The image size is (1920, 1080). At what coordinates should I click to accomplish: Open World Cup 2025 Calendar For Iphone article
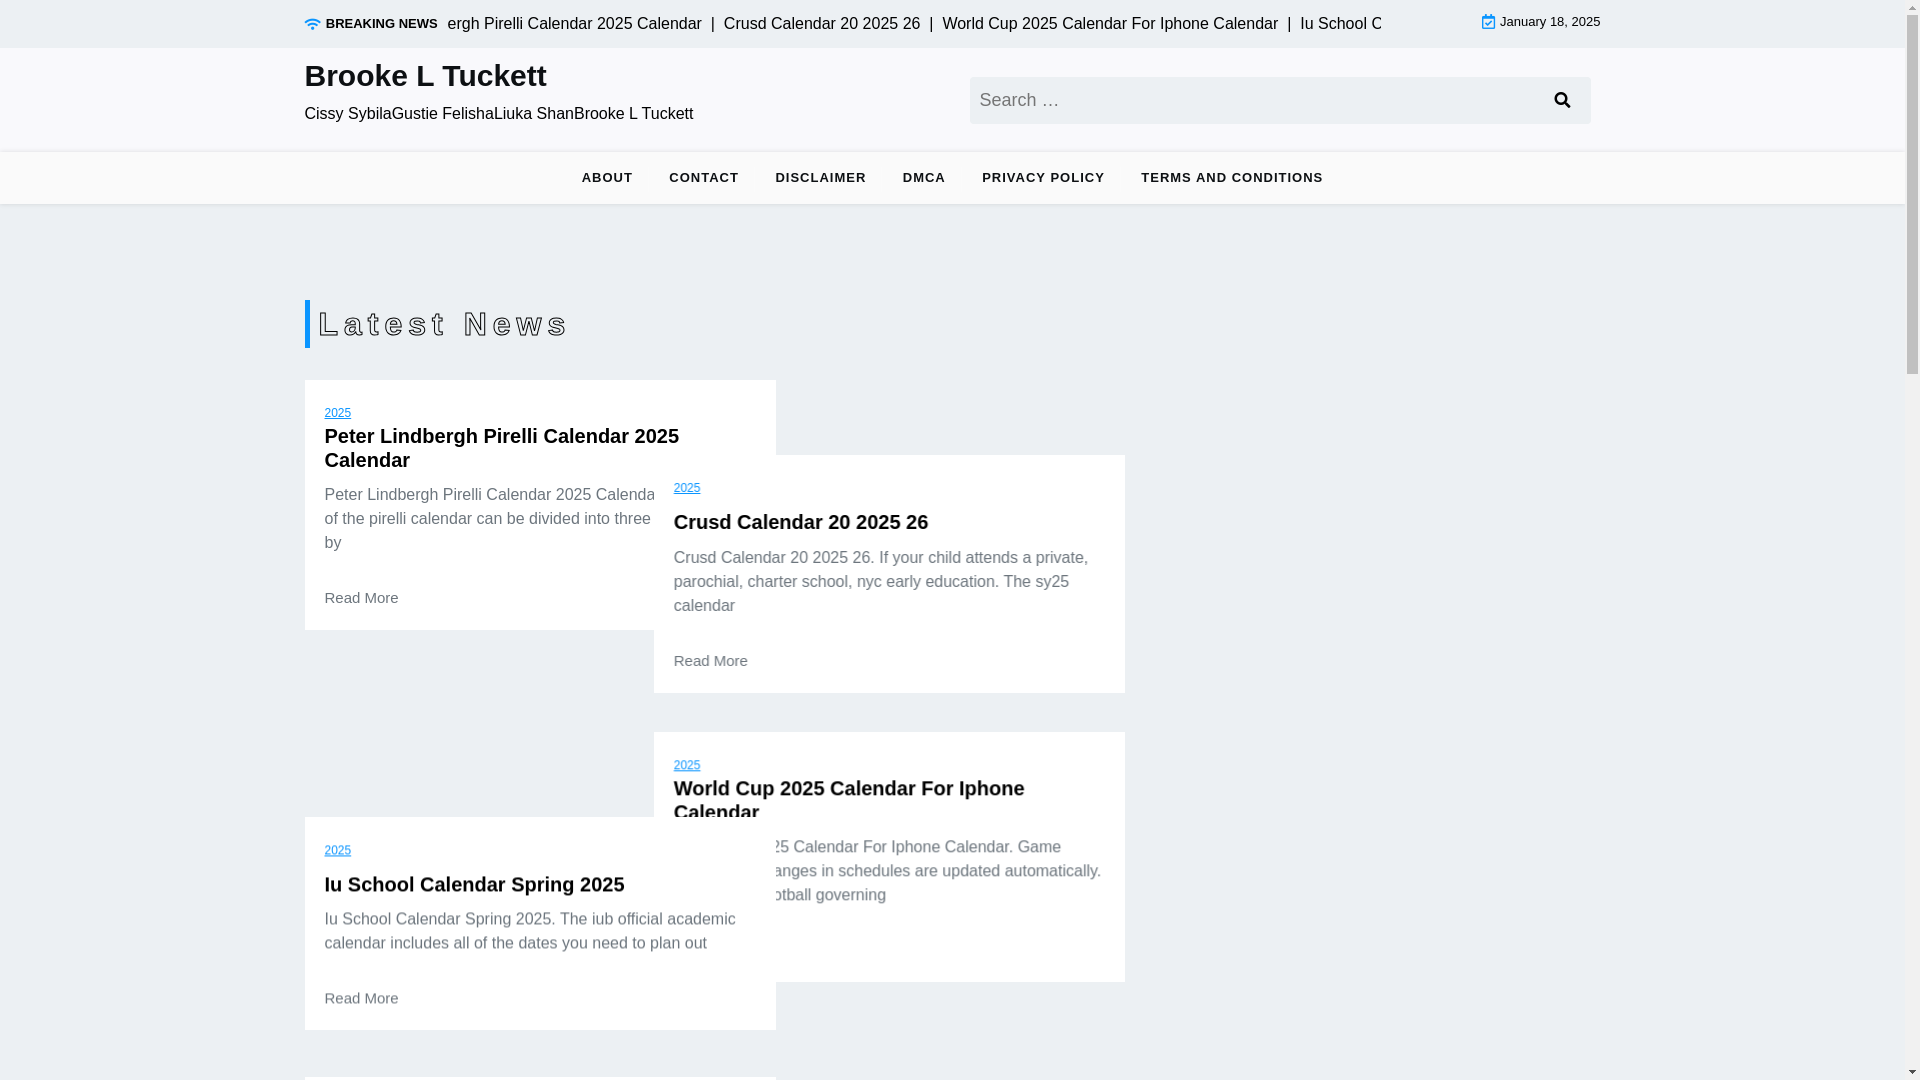(x=849, y=800)
